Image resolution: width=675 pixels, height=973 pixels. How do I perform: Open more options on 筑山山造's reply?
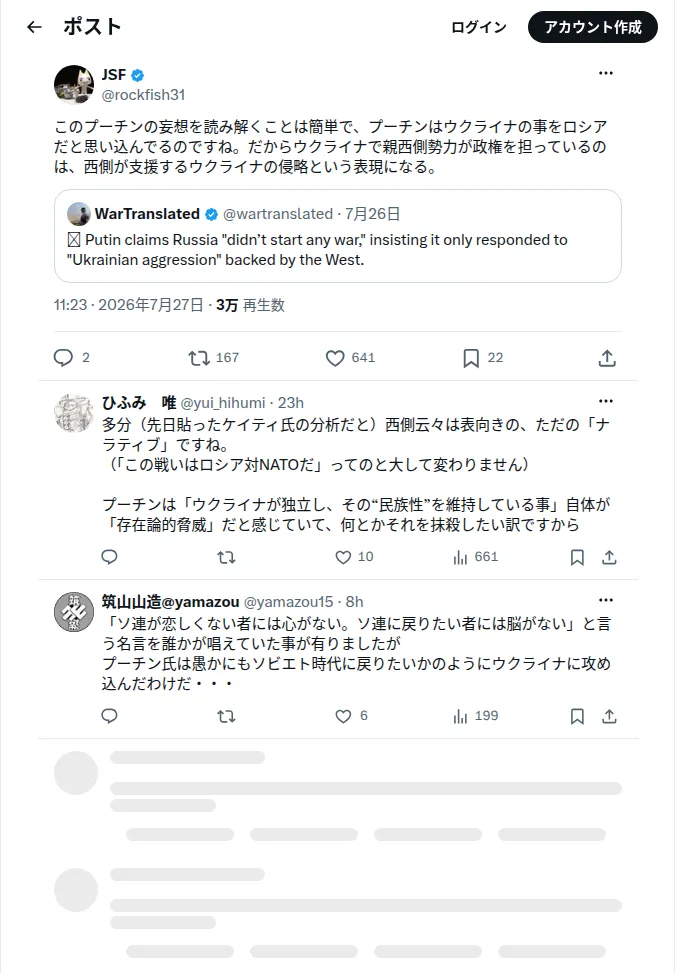606,600
